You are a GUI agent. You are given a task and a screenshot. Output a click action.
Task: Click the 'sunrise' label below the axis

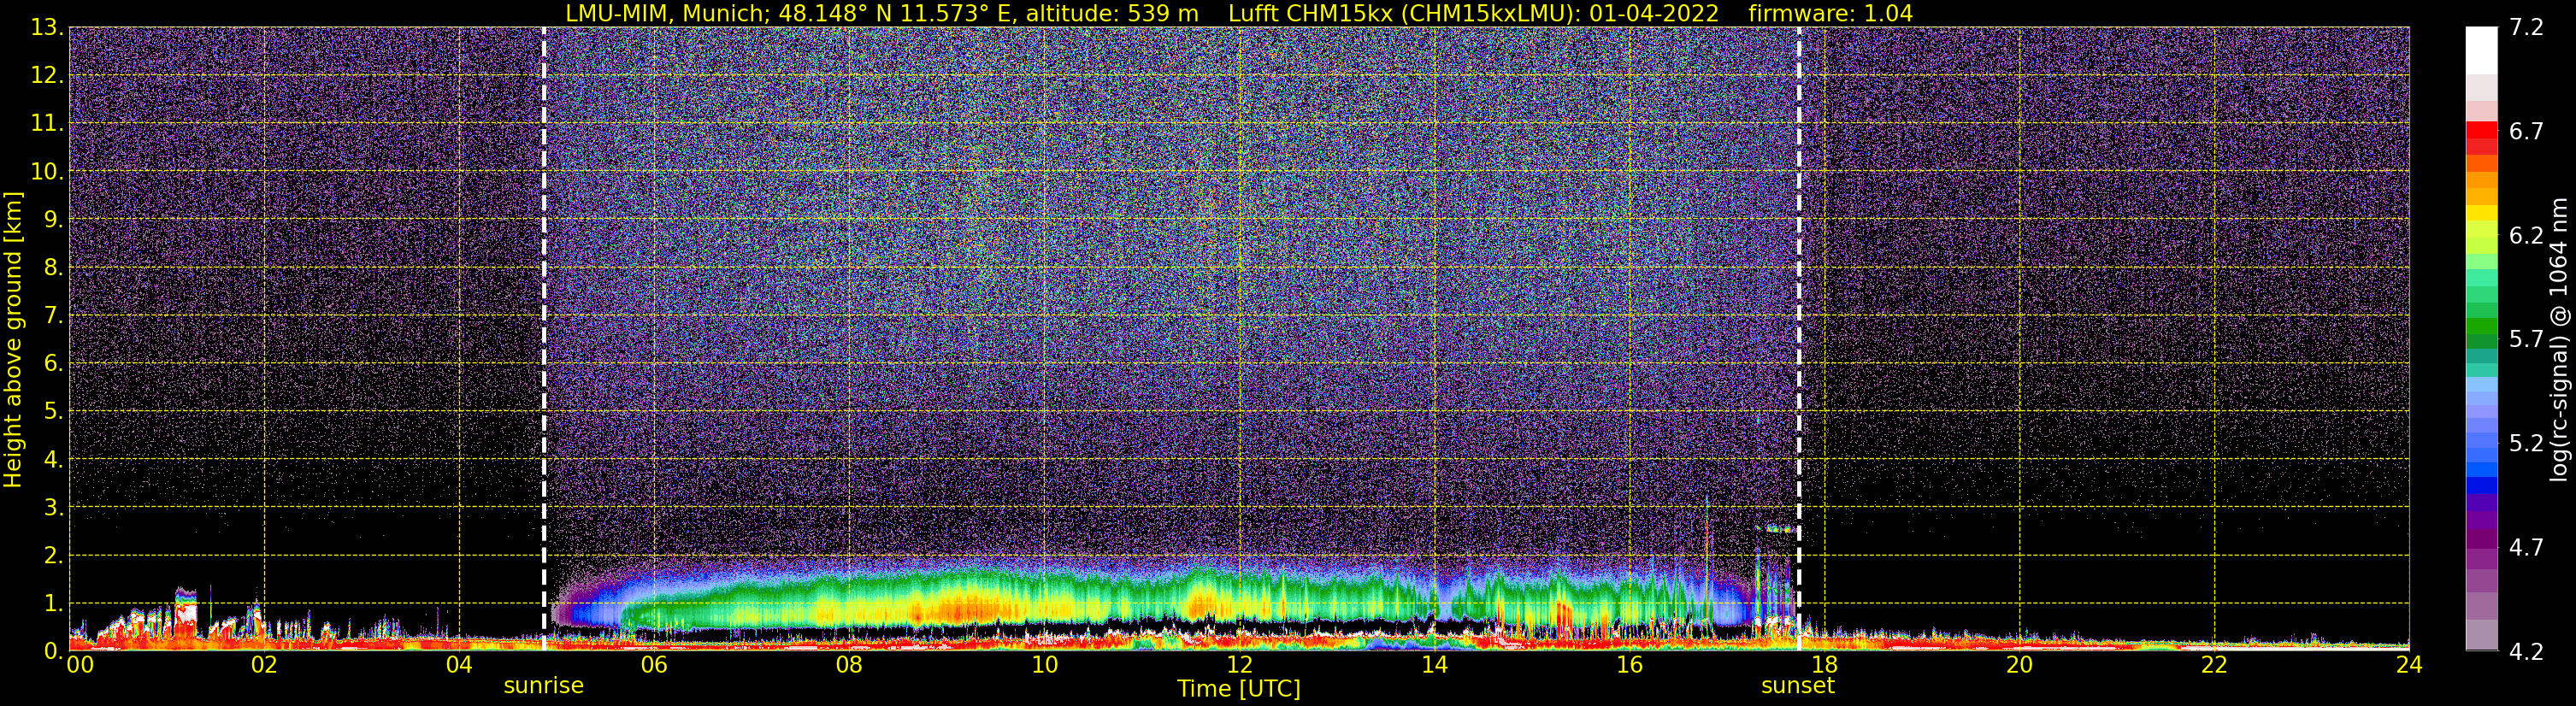pos(543,685)
